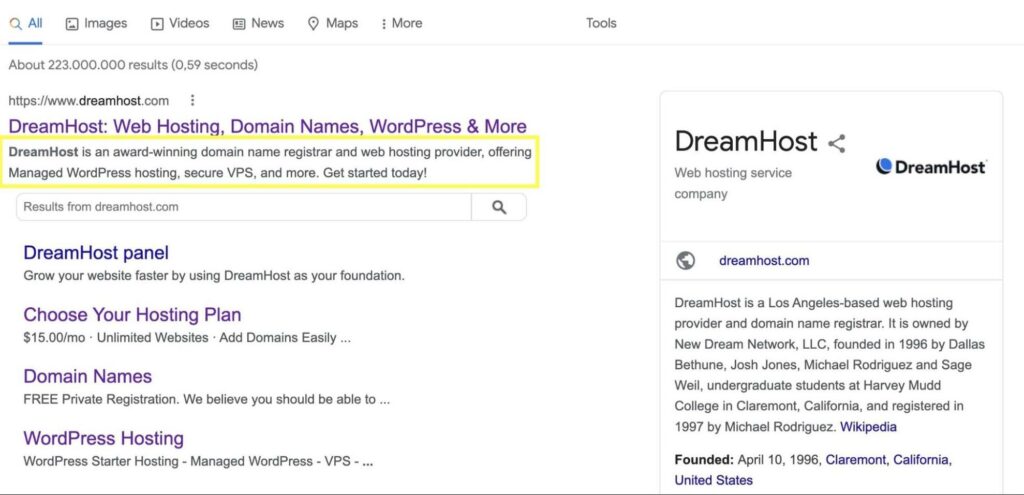Click 'Grow your website faster' snippet
This screenshot has width=1024, height=495.
click(x=214, y=276)
